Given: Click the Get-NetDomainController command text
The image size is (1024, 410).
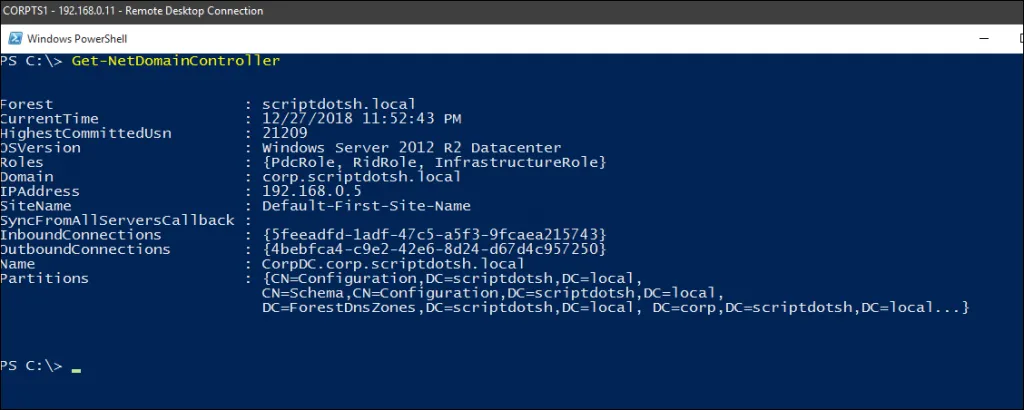Looking at the screenshot, I should 176,61.
